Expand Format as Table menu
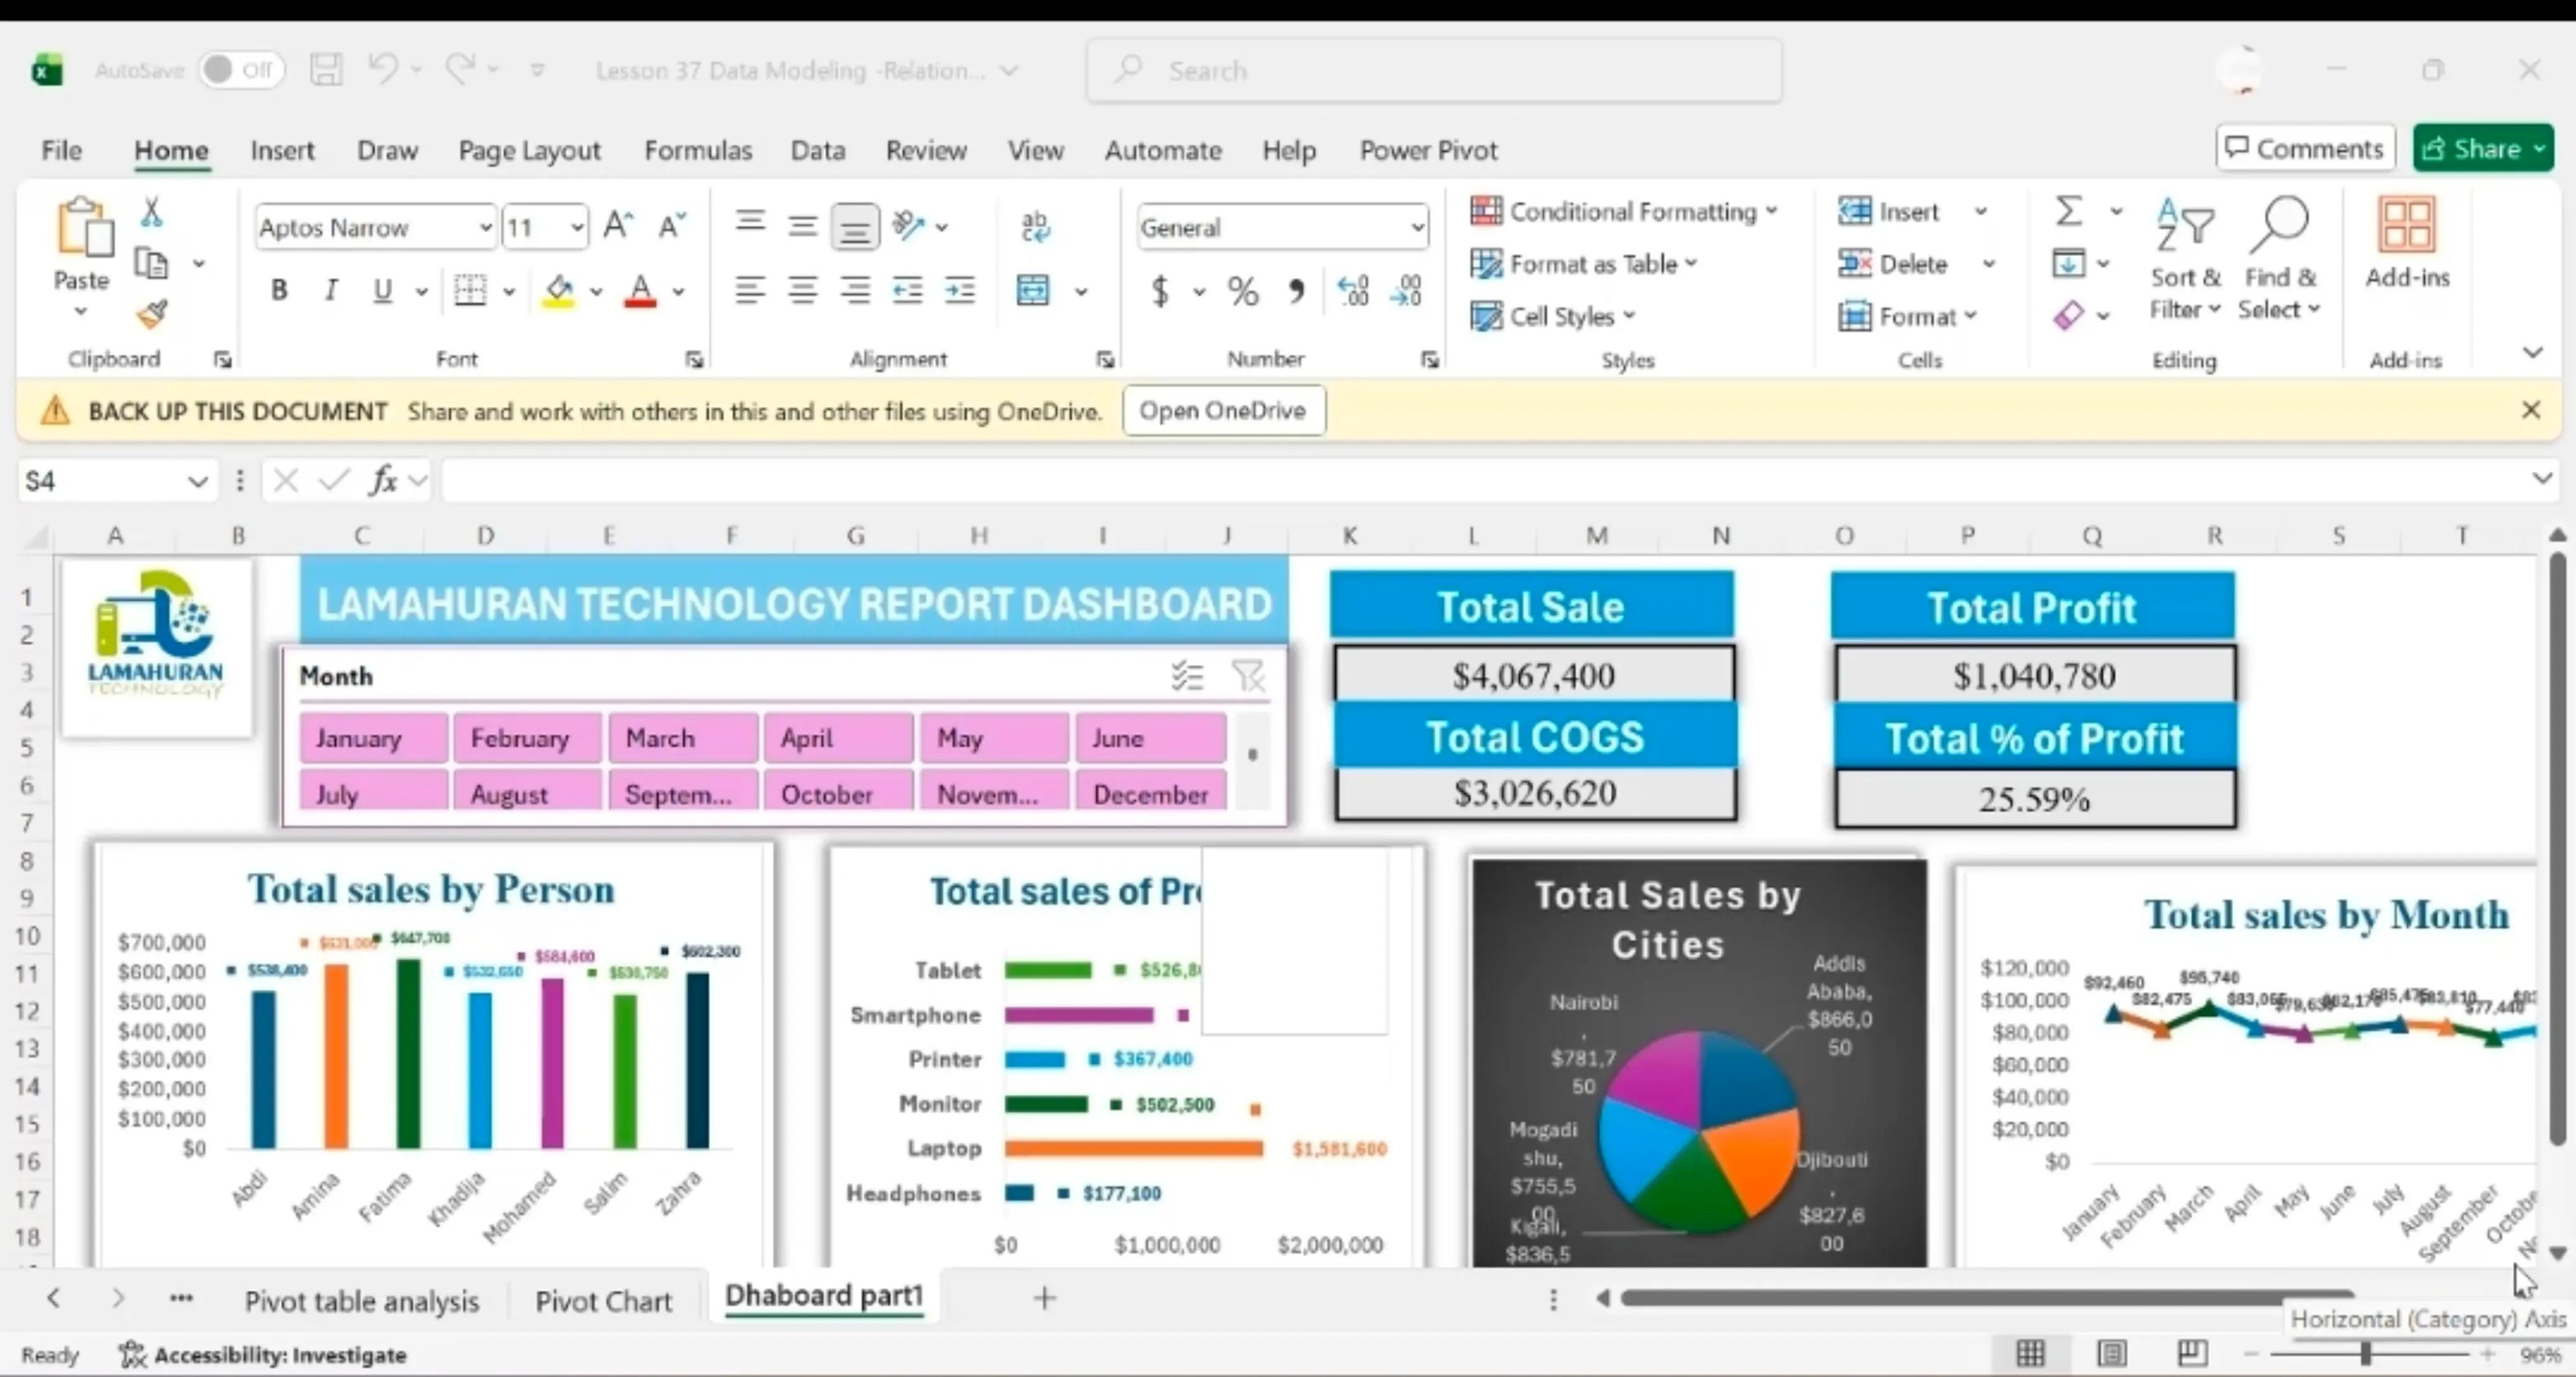The width and height of the screenshot is (2576, 1377). click(1585, 264)
